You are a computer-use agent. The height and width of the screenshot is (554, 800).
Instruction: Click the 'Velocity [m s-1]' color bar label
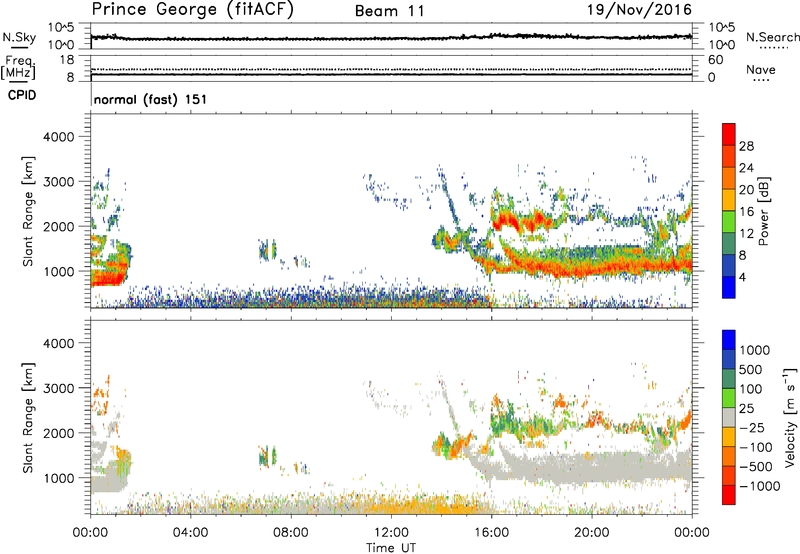(x=790, y=417)
